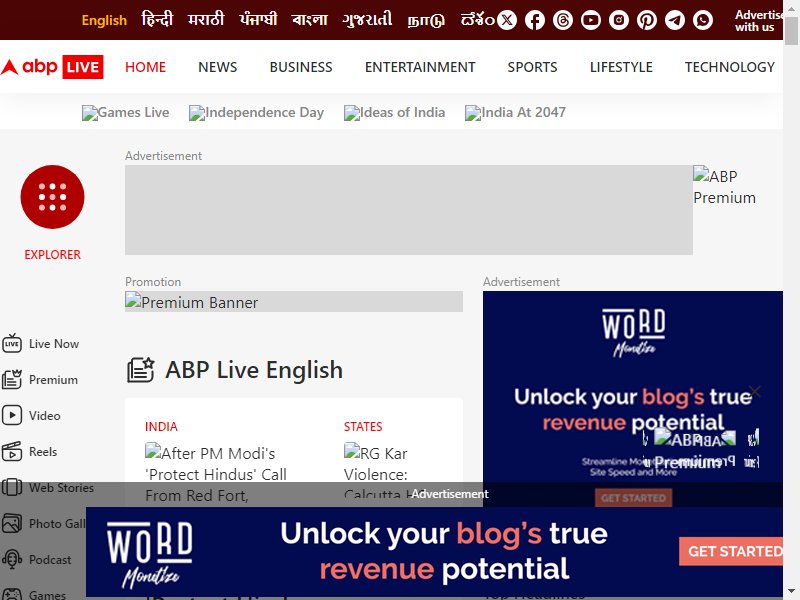This screenshot has height=600, width=800.
Task: Open the YouTube social icon
Action: (591, 20)
